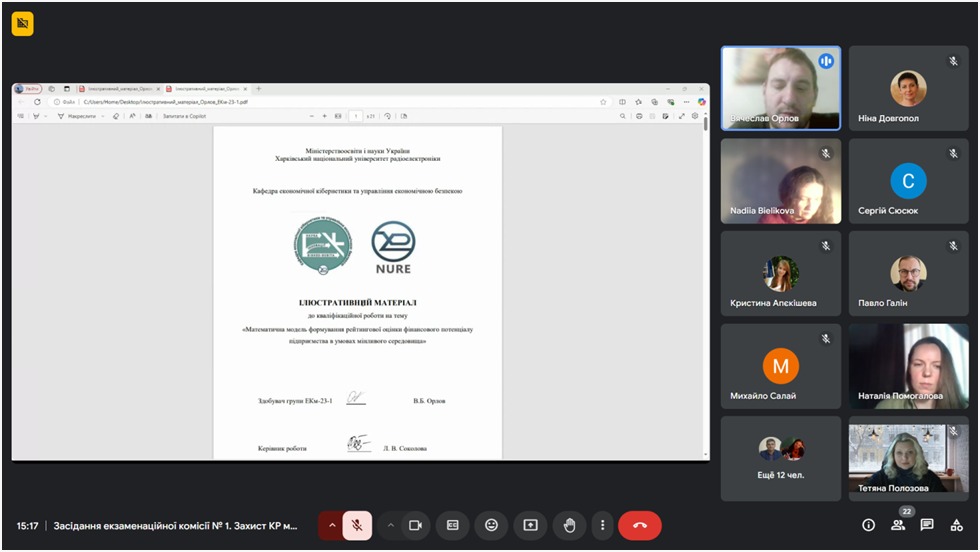Show the participants list icon
Viewport: 980px width, 552px height.
(x=898, y=525)
